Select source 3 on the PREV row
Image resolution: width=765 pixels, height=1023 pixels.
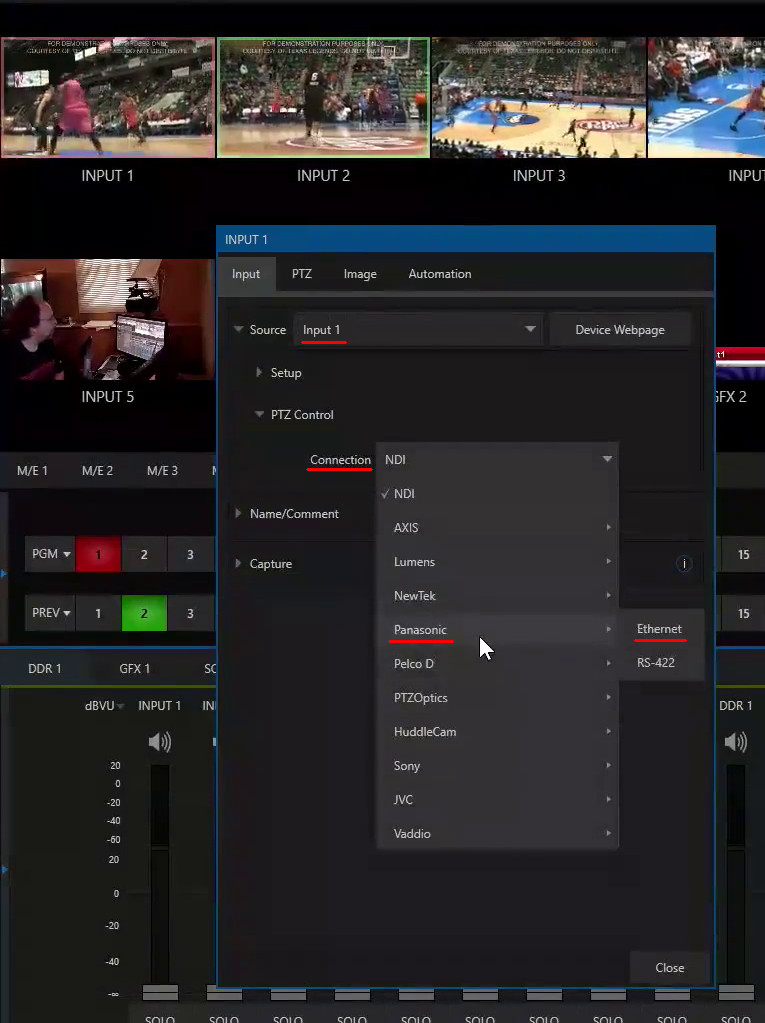coord(190,613)
